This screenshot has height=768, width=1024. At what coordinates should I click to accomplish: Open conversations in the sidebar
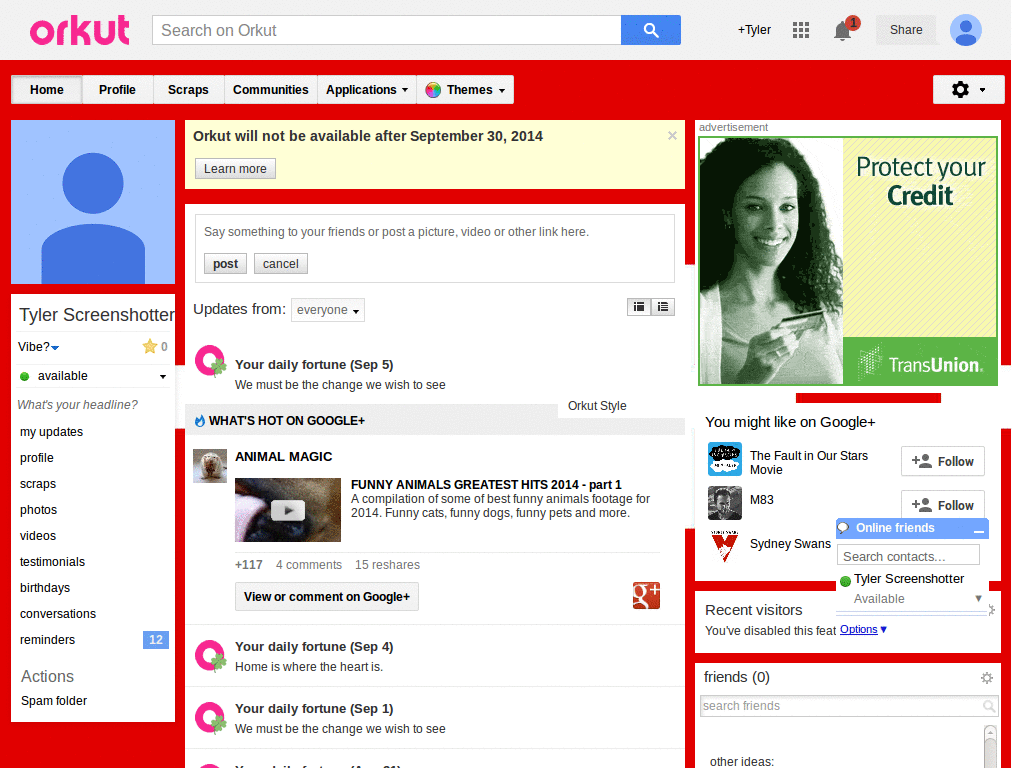pos(57,614)
